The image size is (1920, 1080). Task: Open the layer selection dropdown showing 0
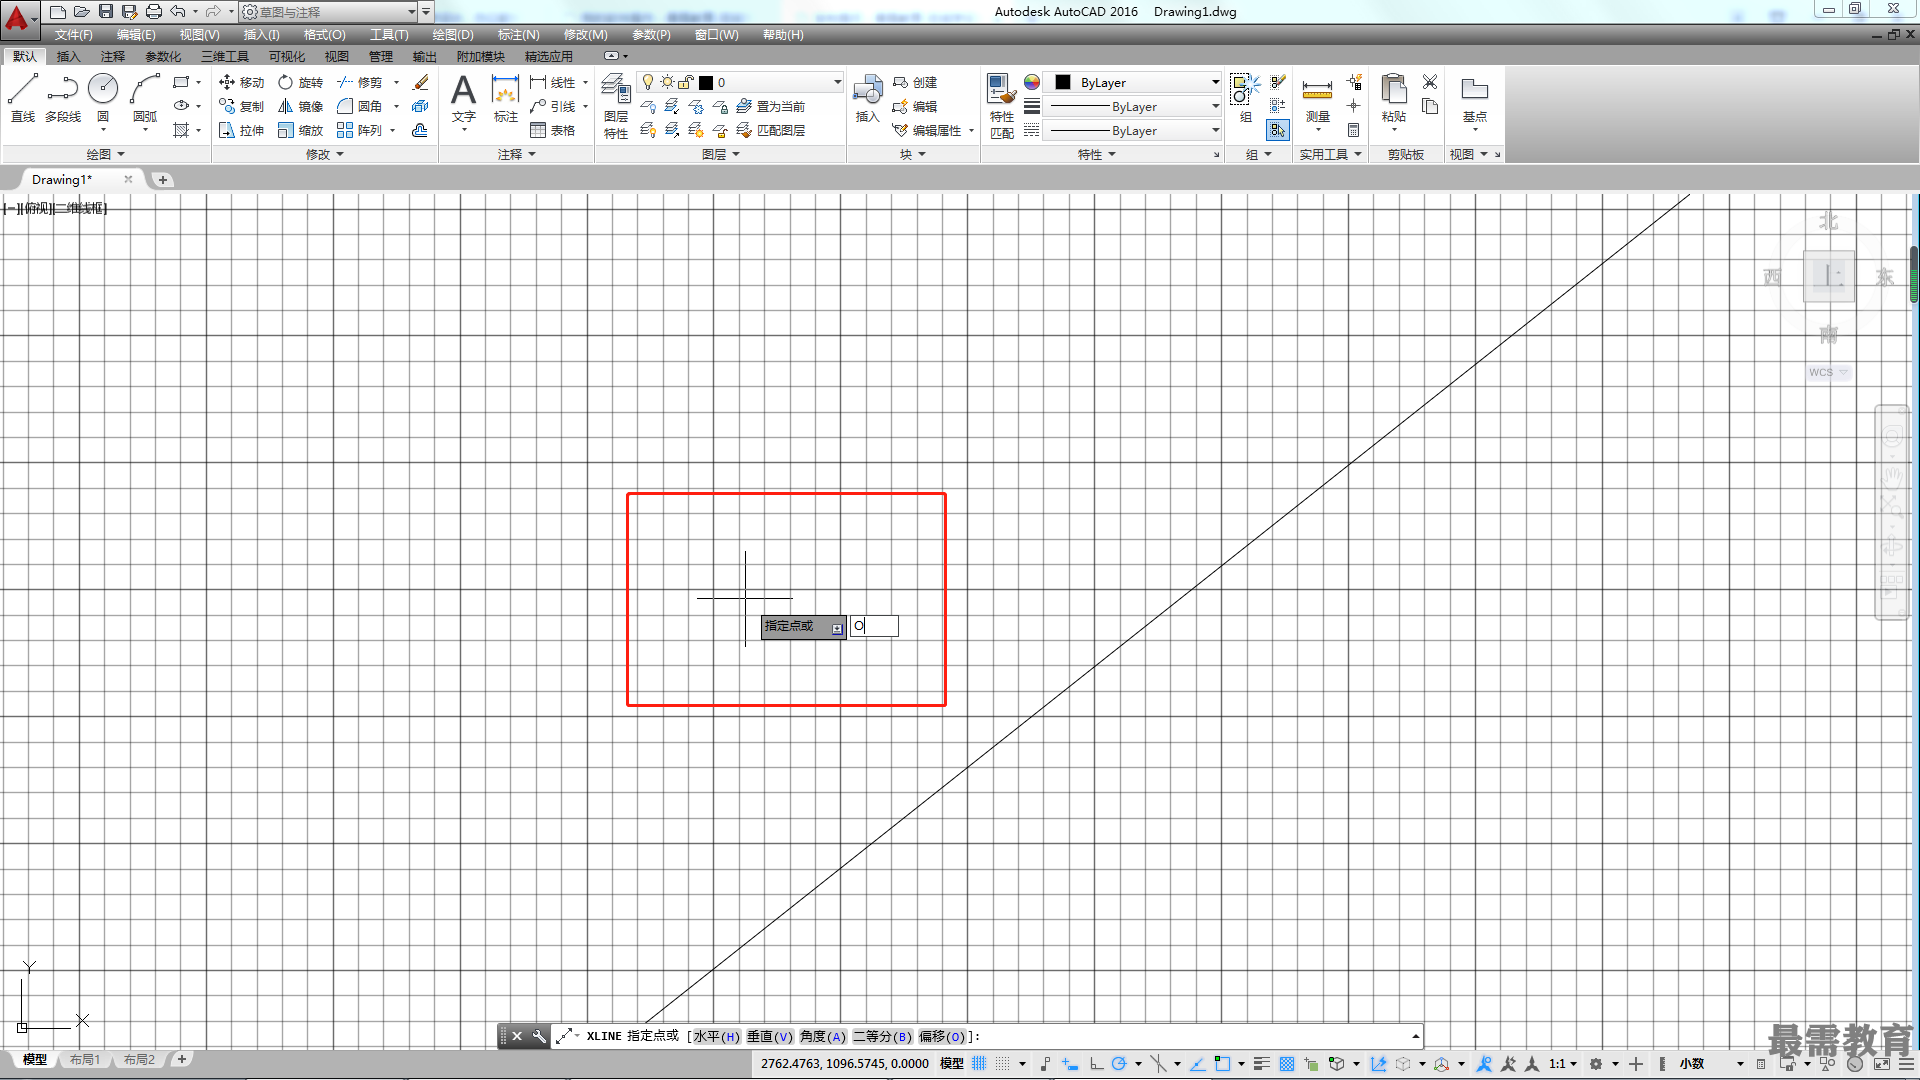tap(741, 82)
